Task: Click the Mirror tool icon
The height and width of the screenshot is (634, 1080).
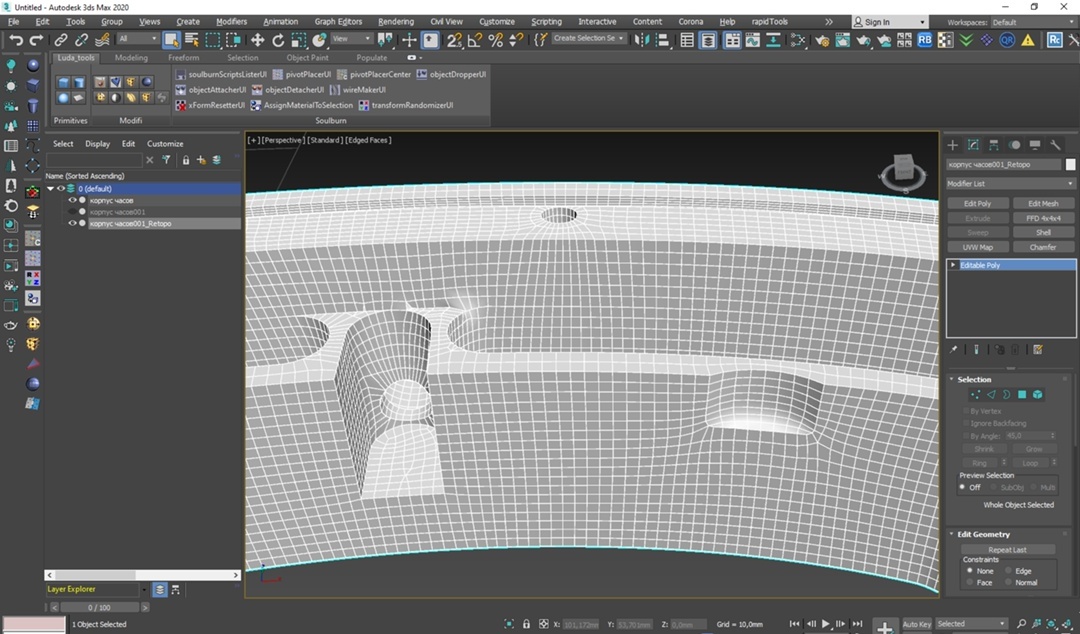Action: pos(641,40)
